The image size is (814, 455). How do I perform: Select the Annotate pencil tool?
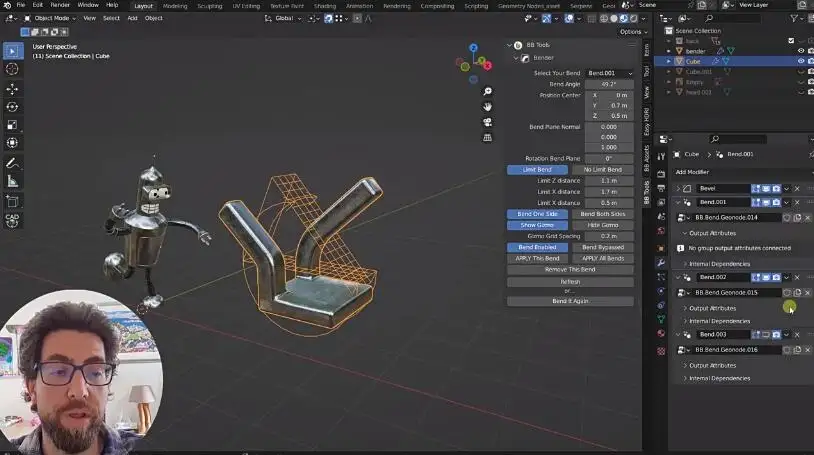coord(12,163)
